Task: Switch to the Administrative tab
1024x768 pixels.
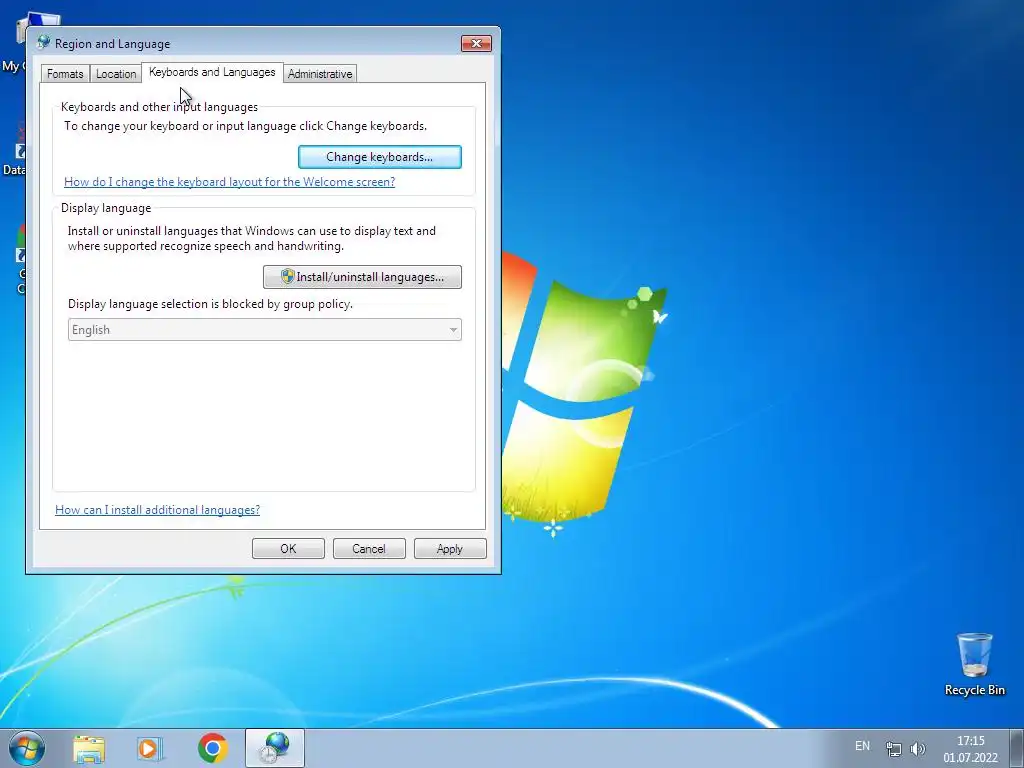Action: click(x=320, y=74)
